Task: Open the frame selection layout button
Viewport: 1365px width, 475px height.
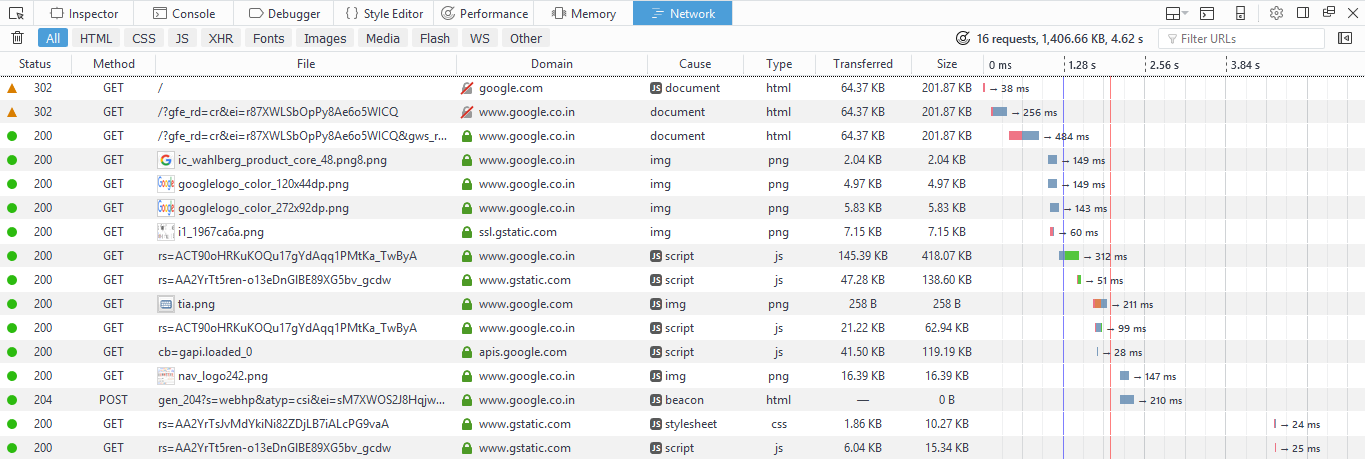Action: 1176,13
